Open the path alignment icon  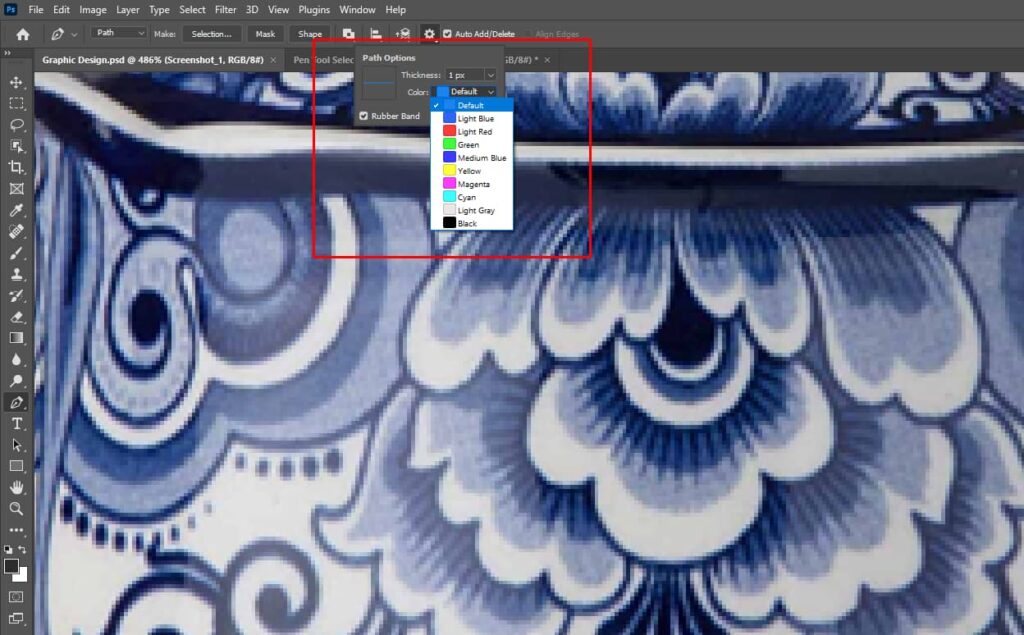click(376, 34)
